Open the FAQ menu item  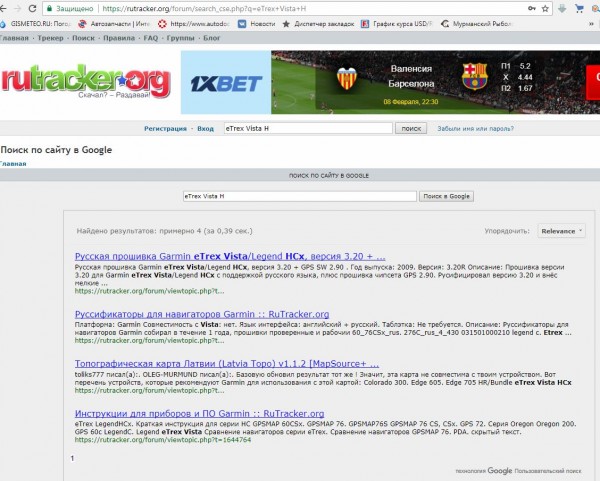(x=151, y=37)
